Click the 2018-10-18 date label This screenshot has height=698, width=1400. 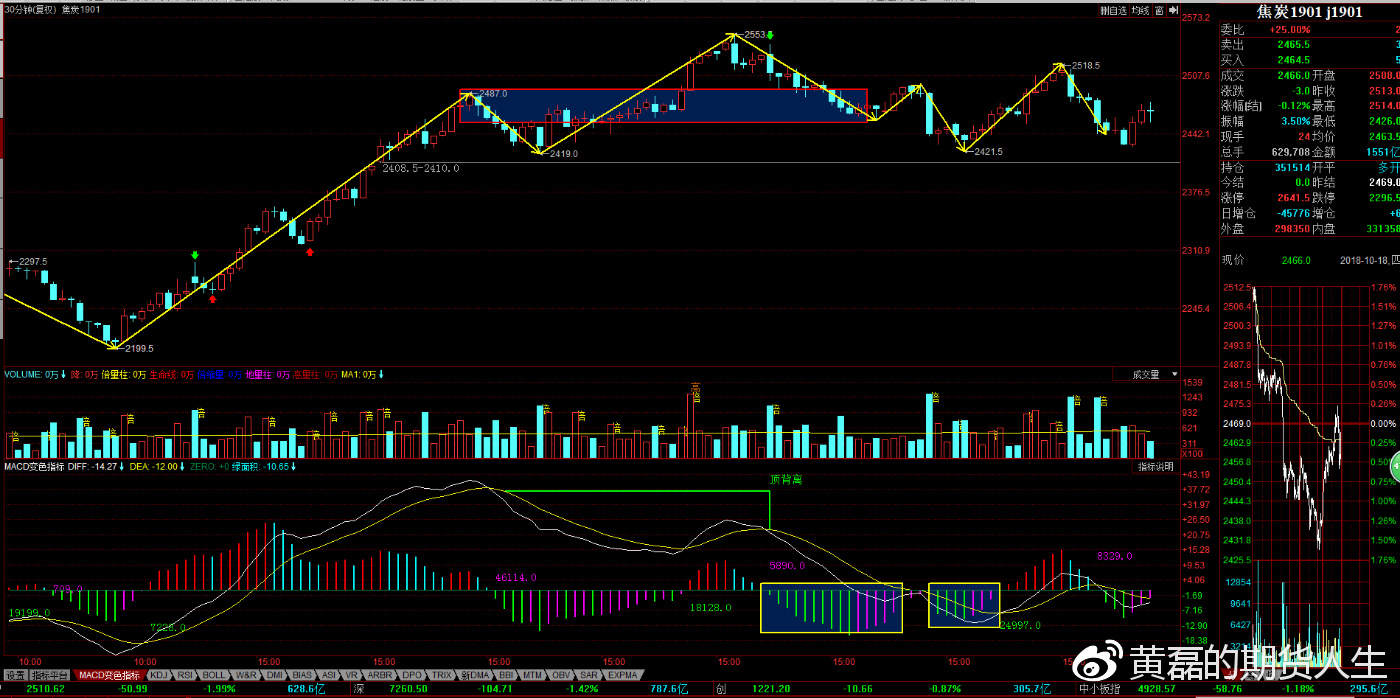coord(1362,260)
